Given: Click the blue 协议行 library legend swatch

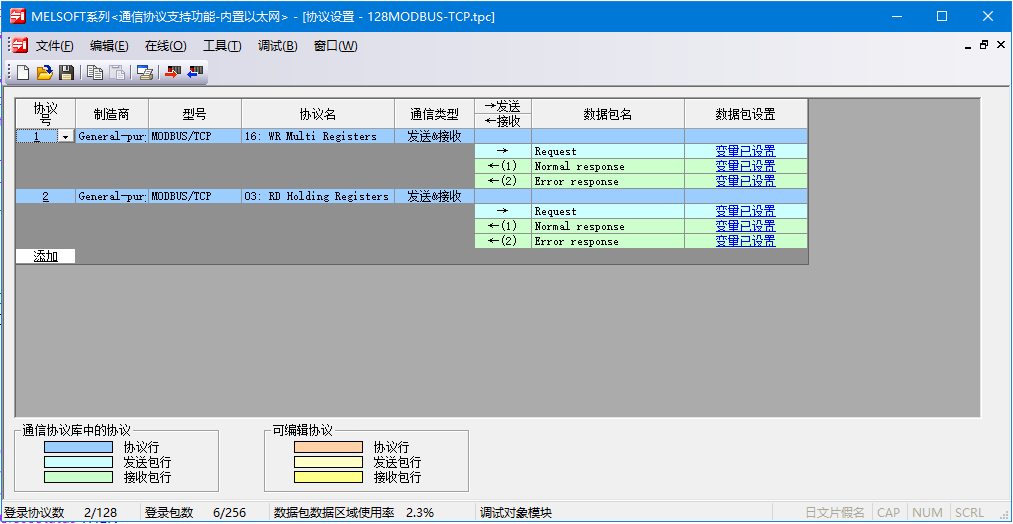Looking at the screenshot, I should [78, 447].
